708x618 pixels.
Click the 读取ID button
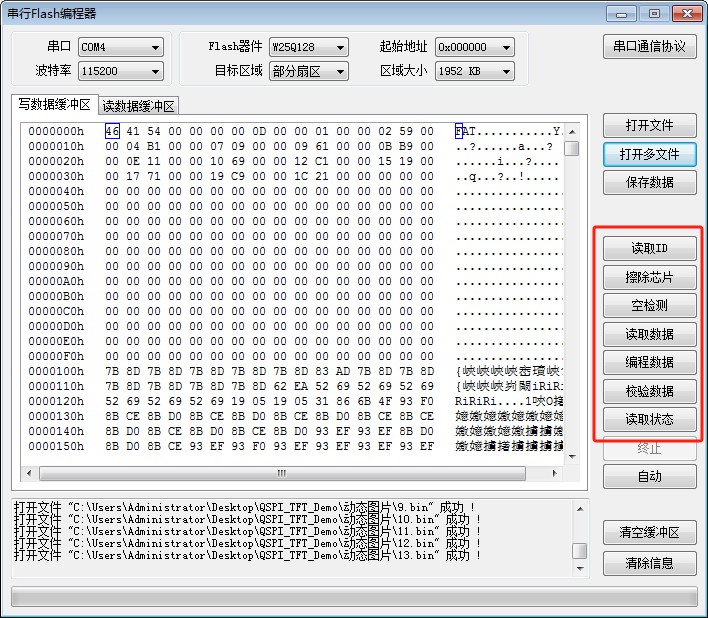coord(649,248)
